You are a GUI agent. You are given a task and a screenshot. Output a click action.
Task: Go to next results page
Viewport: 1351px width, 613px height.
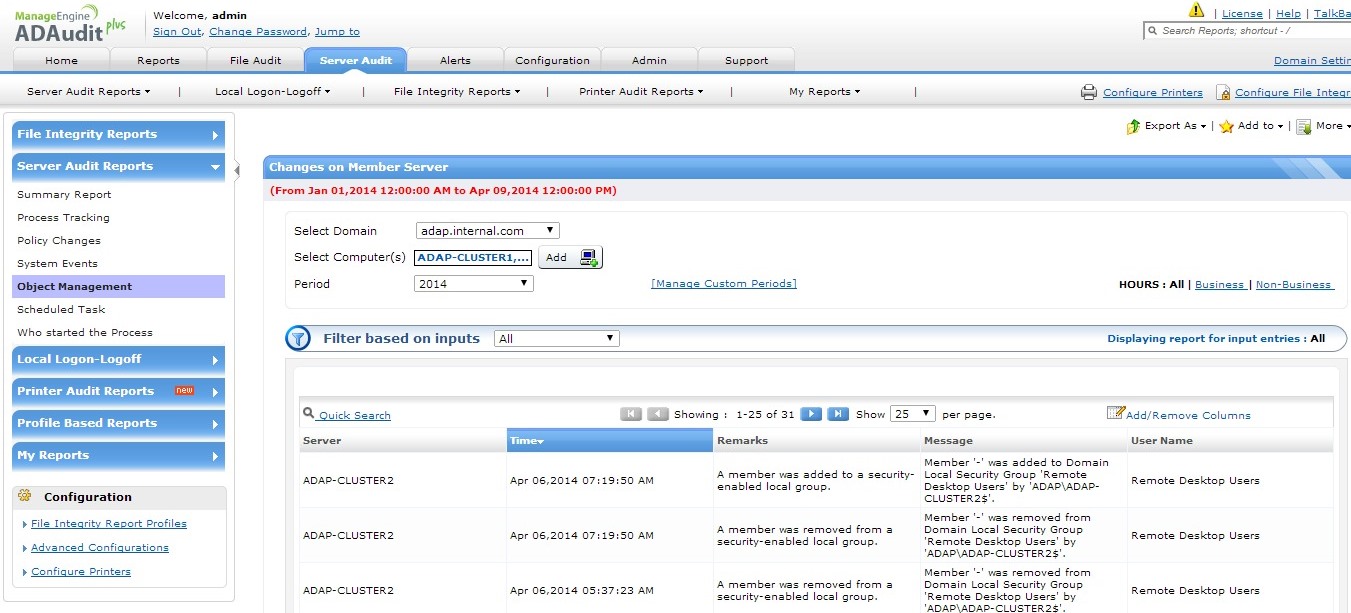812,414
